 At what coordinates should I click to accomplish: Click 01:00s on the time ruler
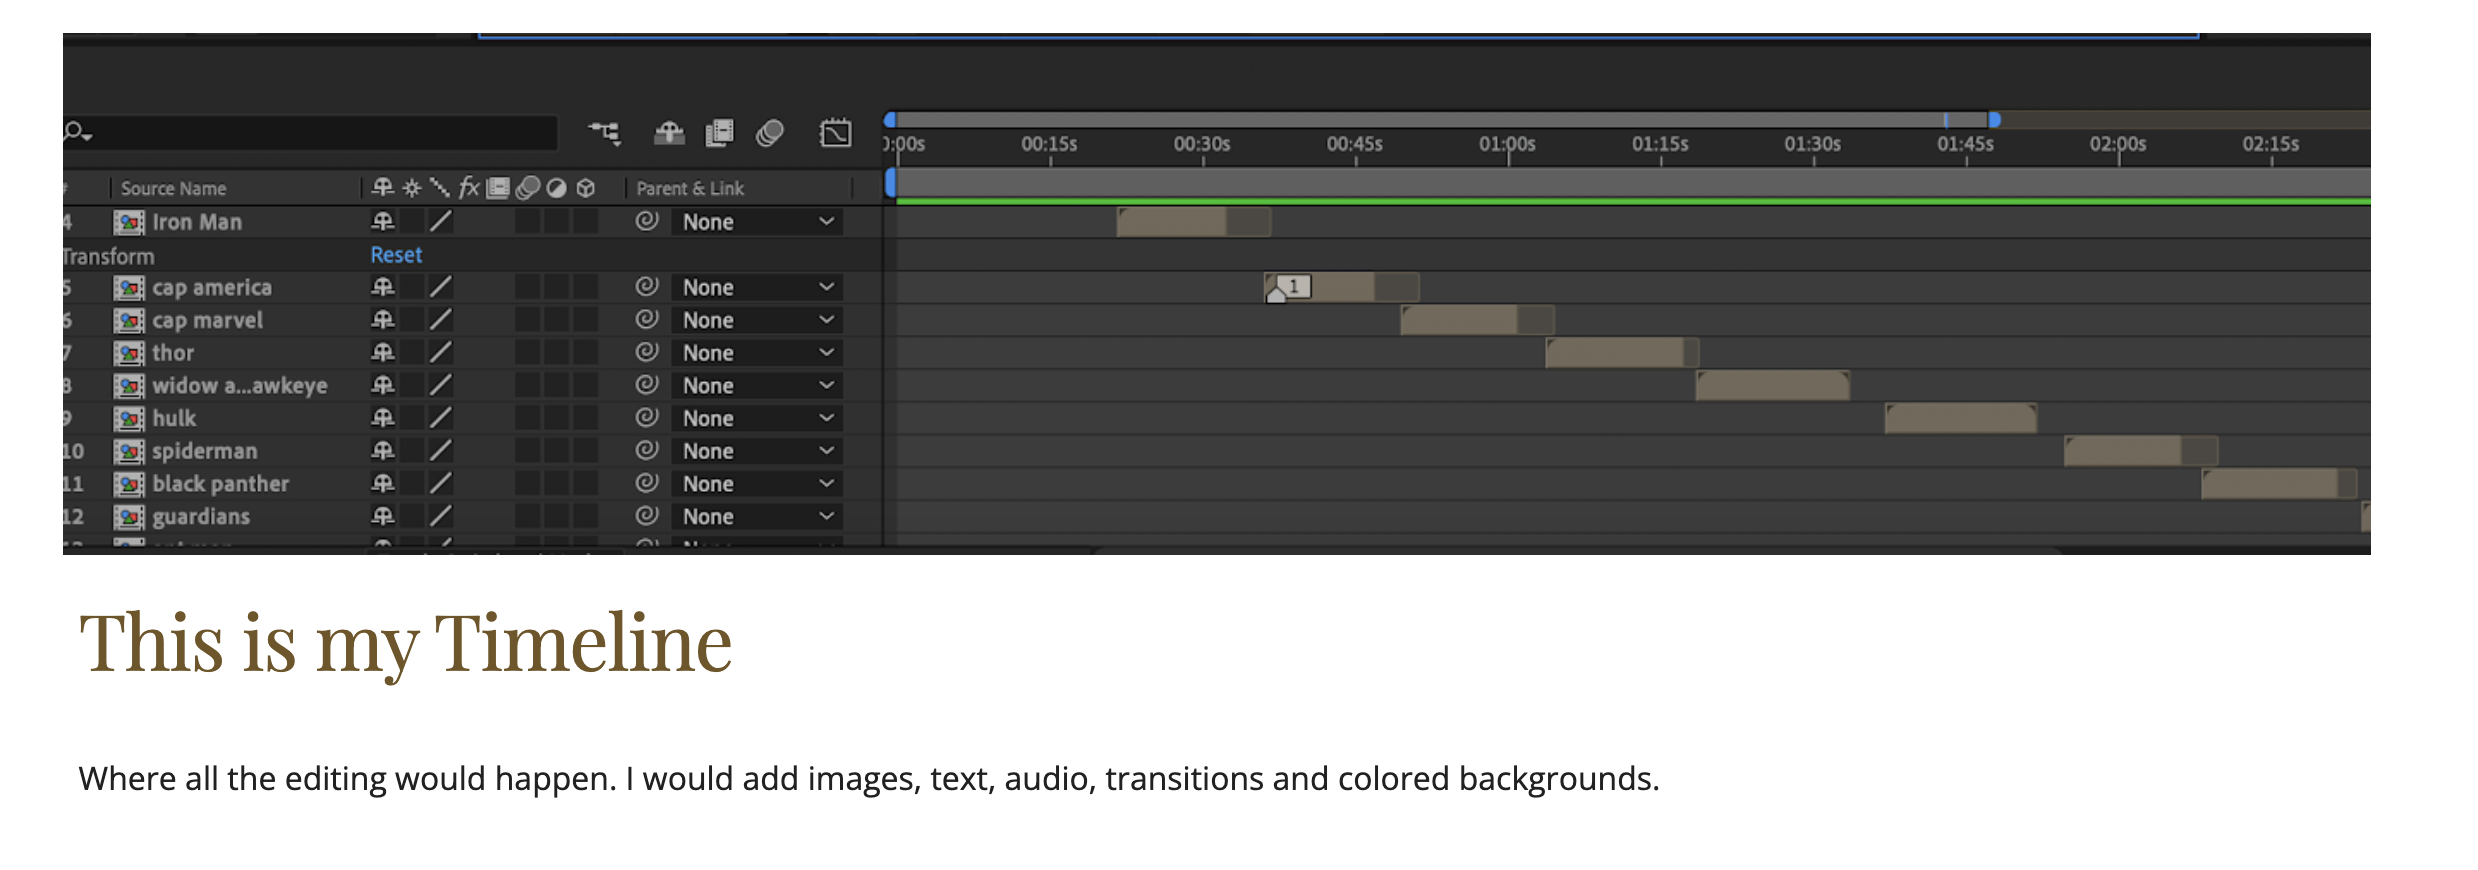[1507, 144]
